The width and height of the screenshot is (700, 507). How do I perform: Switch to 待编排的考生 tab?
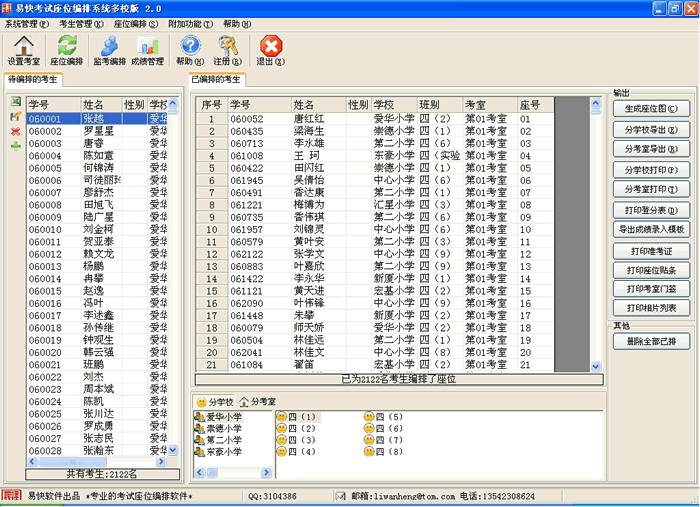click(33, 79)
